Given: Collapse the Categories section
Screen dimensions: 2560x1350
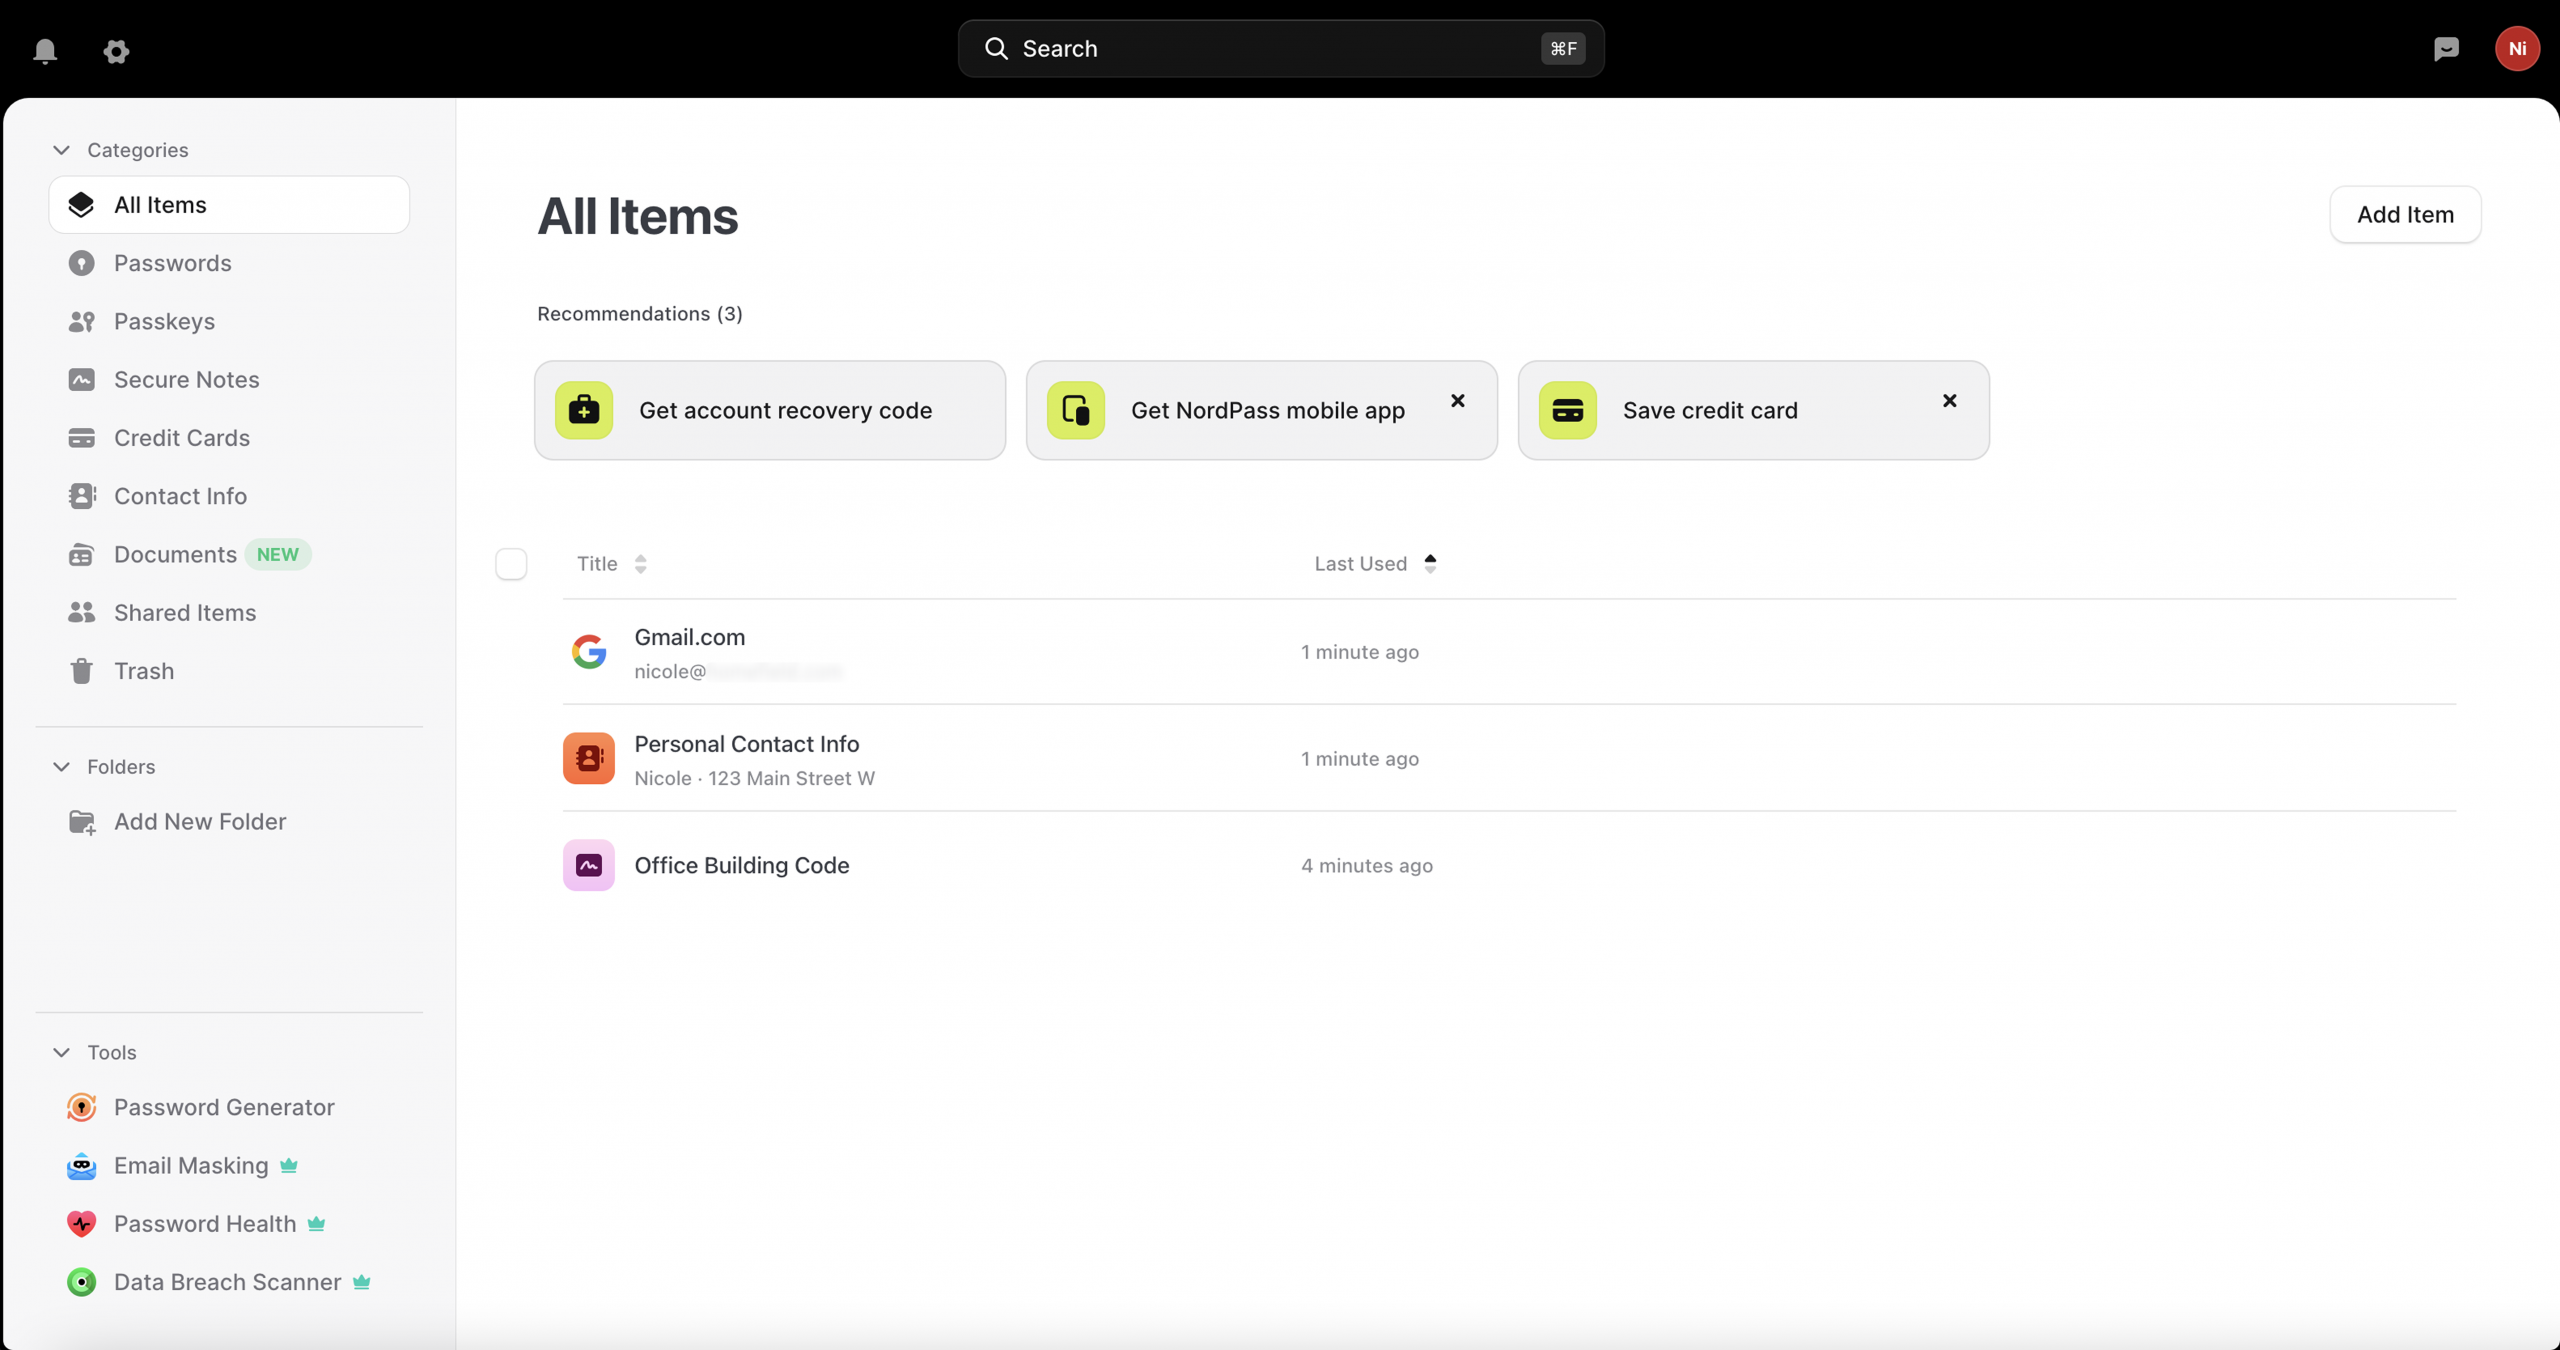Looking at the screenshot, I should 61,150.
